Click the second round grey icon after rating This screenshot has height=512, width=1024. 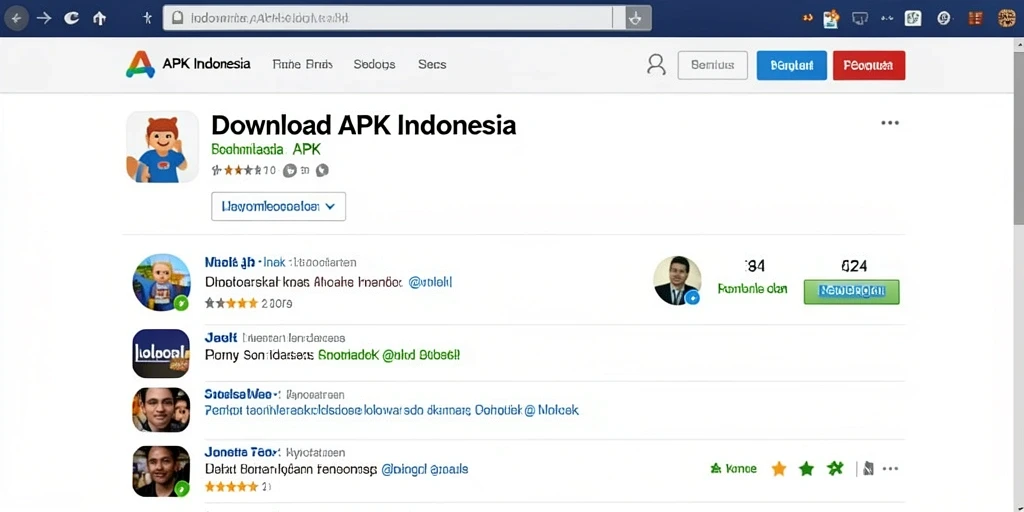pyautogui.click(x=321, y=170)
